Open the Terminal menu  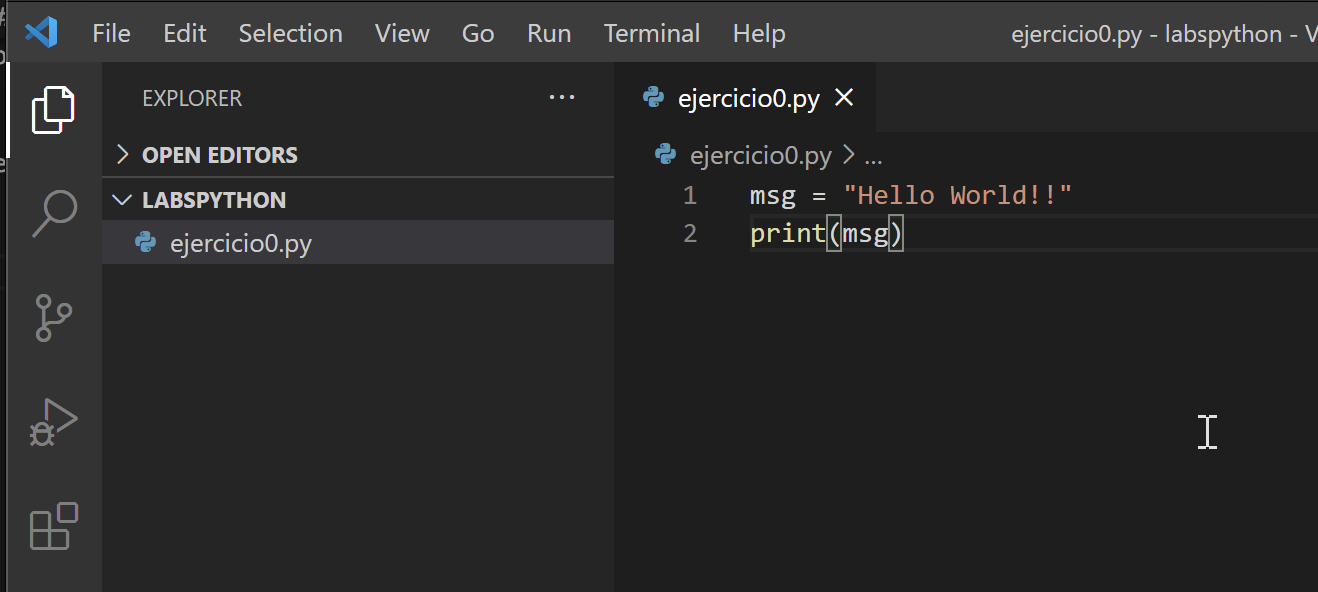tap(651, 33)
